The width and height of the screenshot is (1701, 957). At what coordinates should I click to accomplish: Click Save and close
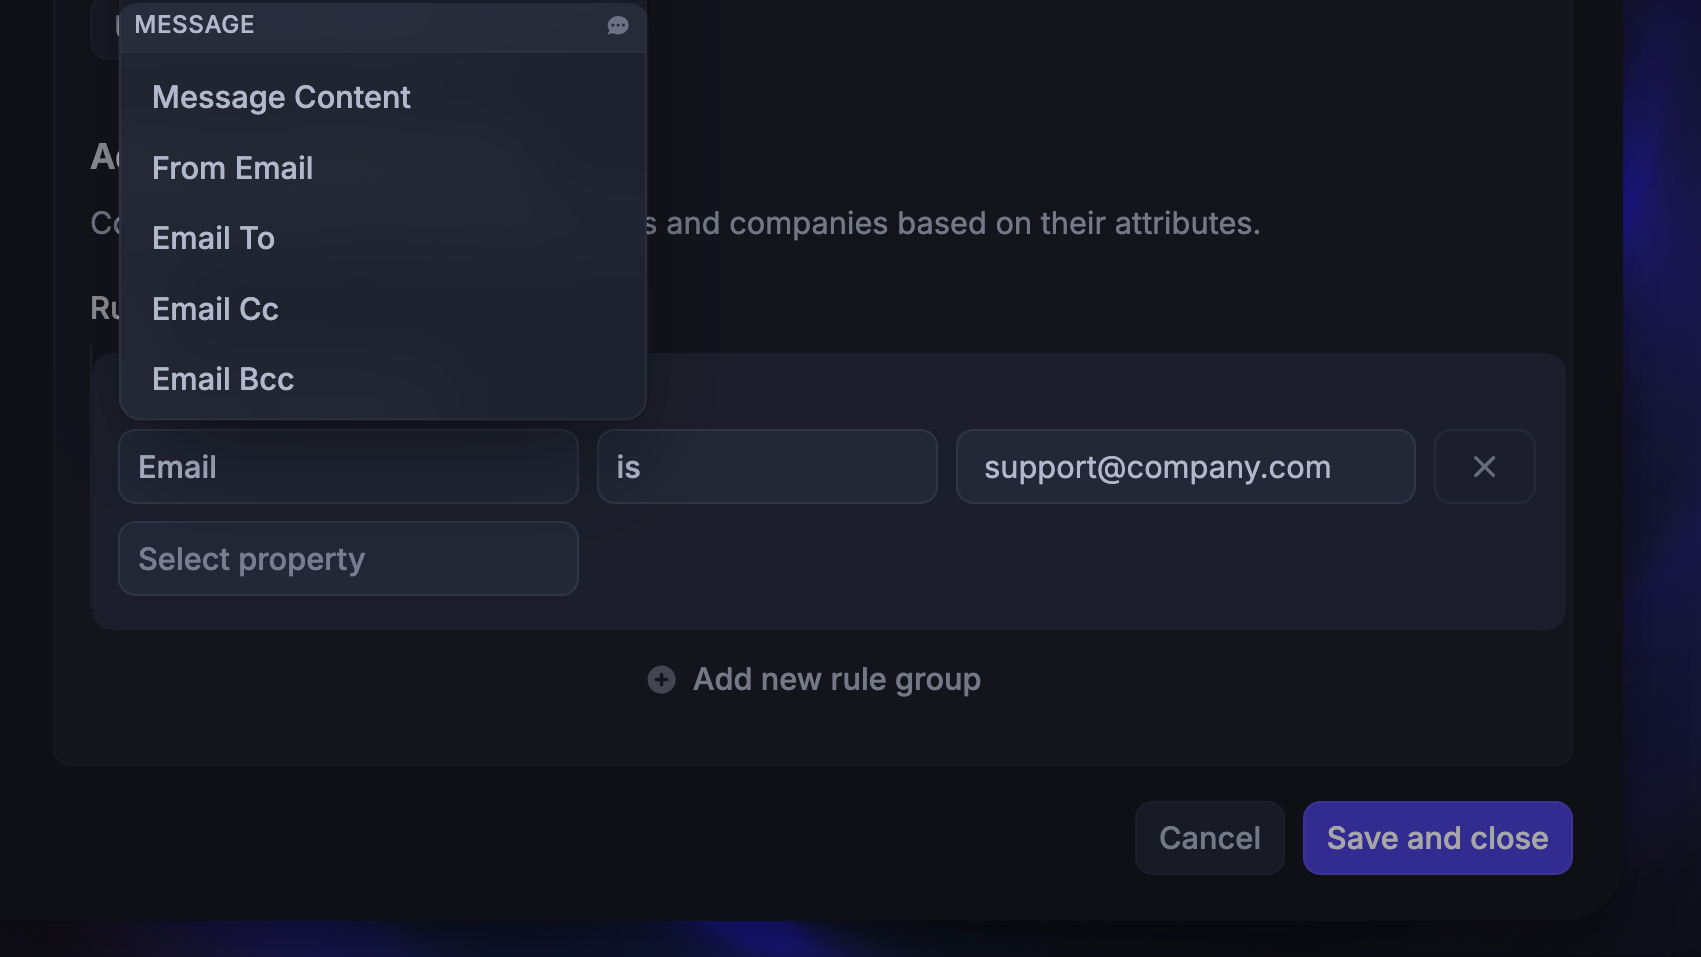(x=1437, y=838)
